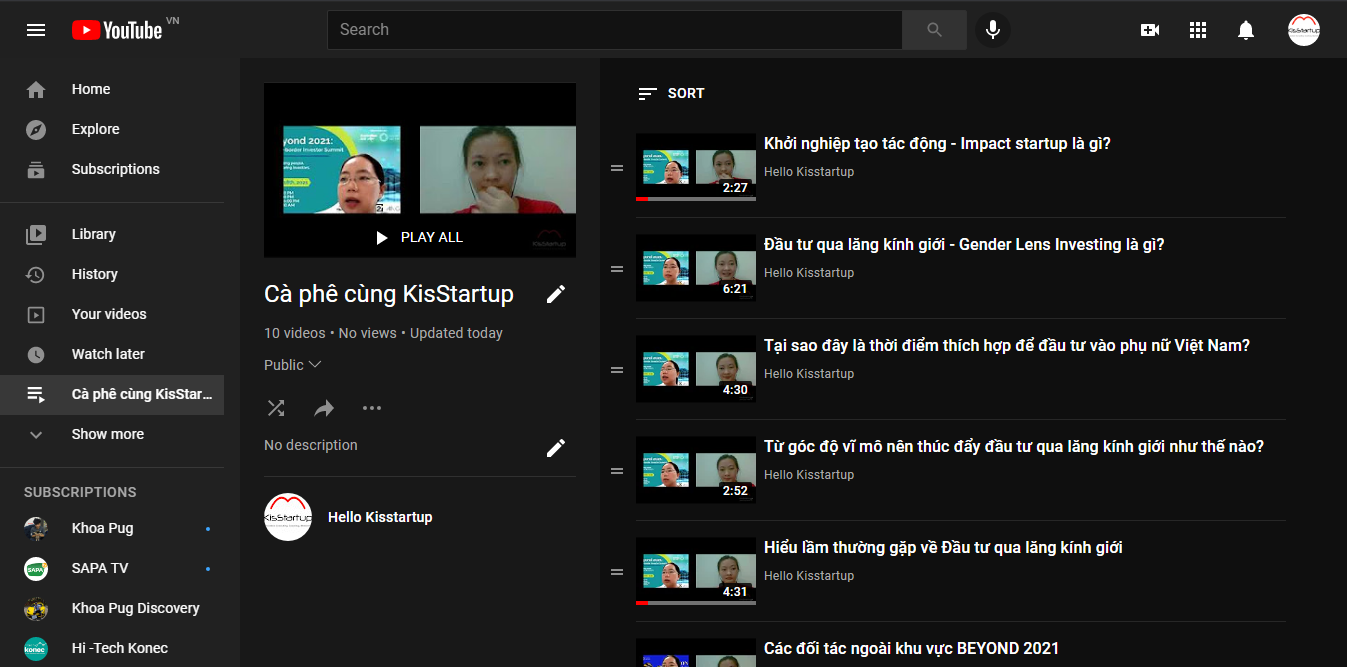Share the playlist with arrow icon
The image size is (1347, 667).
tap(324, 408)
